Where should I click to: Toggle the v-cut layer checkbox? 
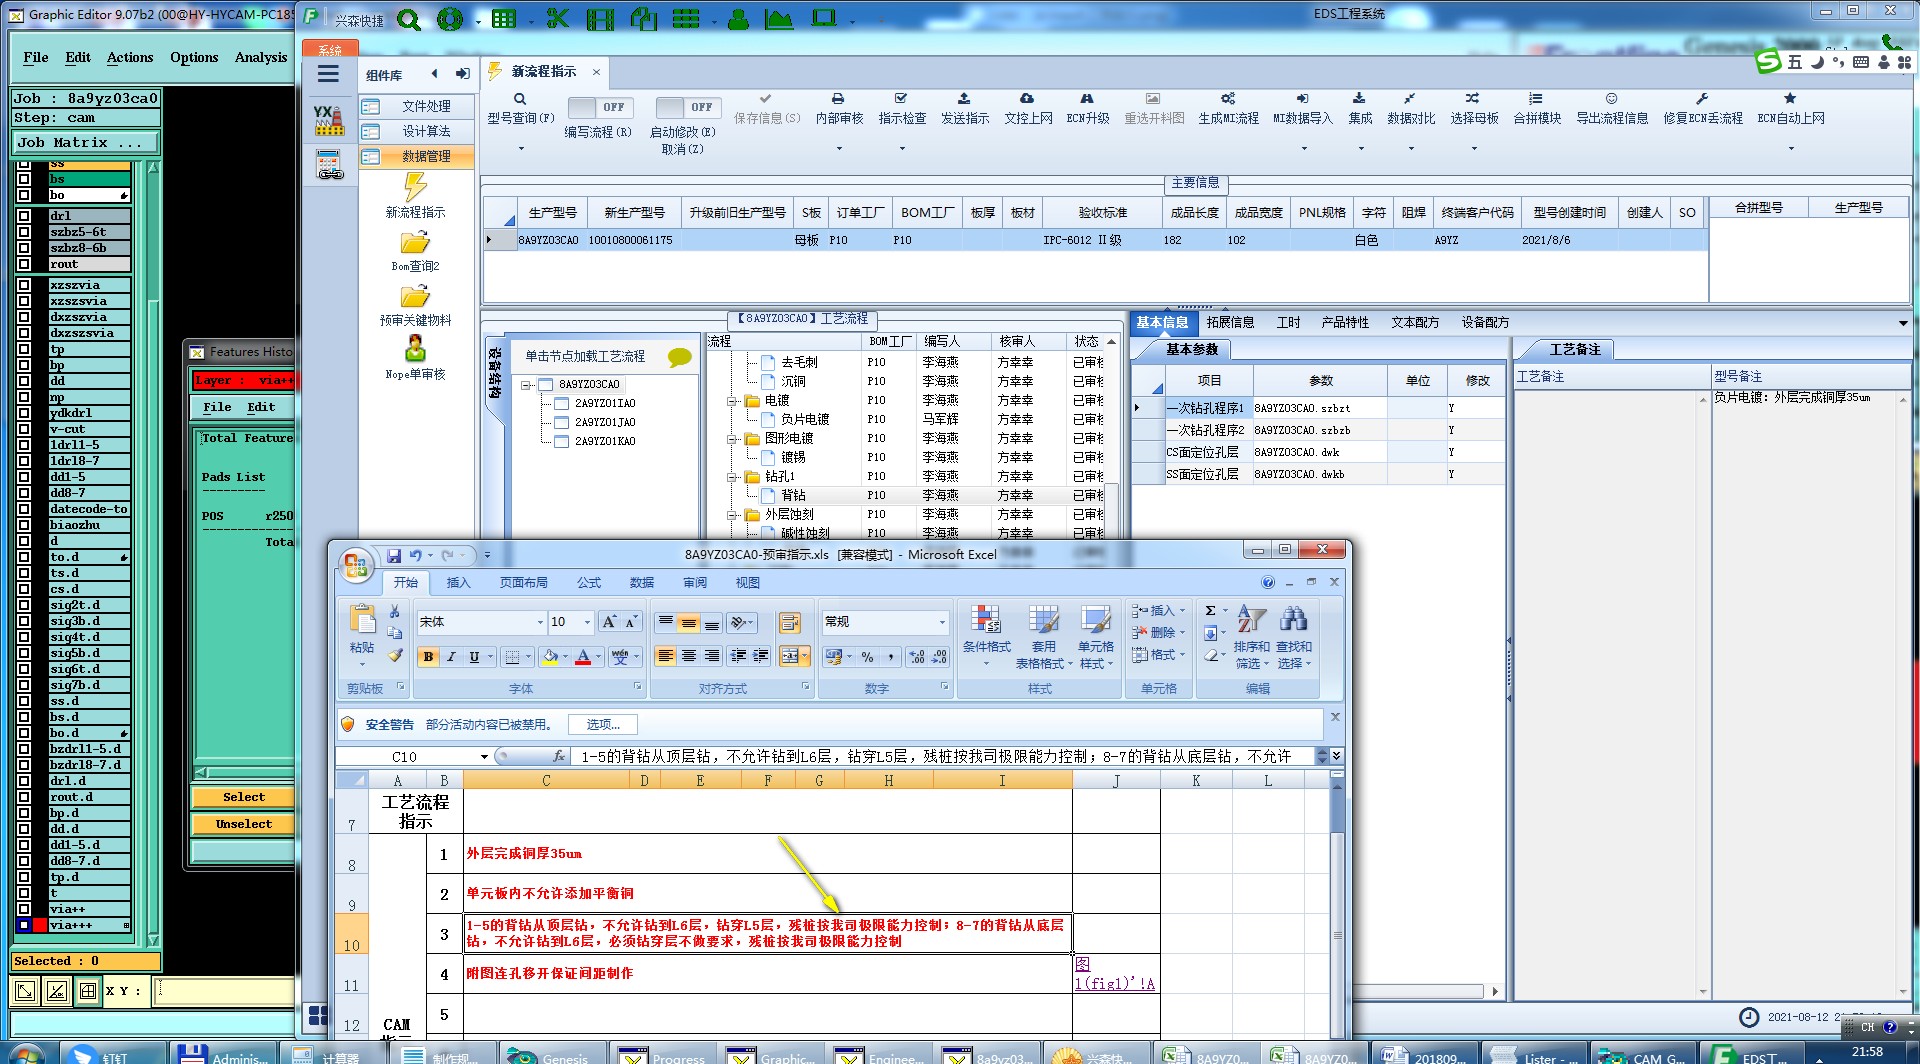pyautogui.click(x=24, y=429)
